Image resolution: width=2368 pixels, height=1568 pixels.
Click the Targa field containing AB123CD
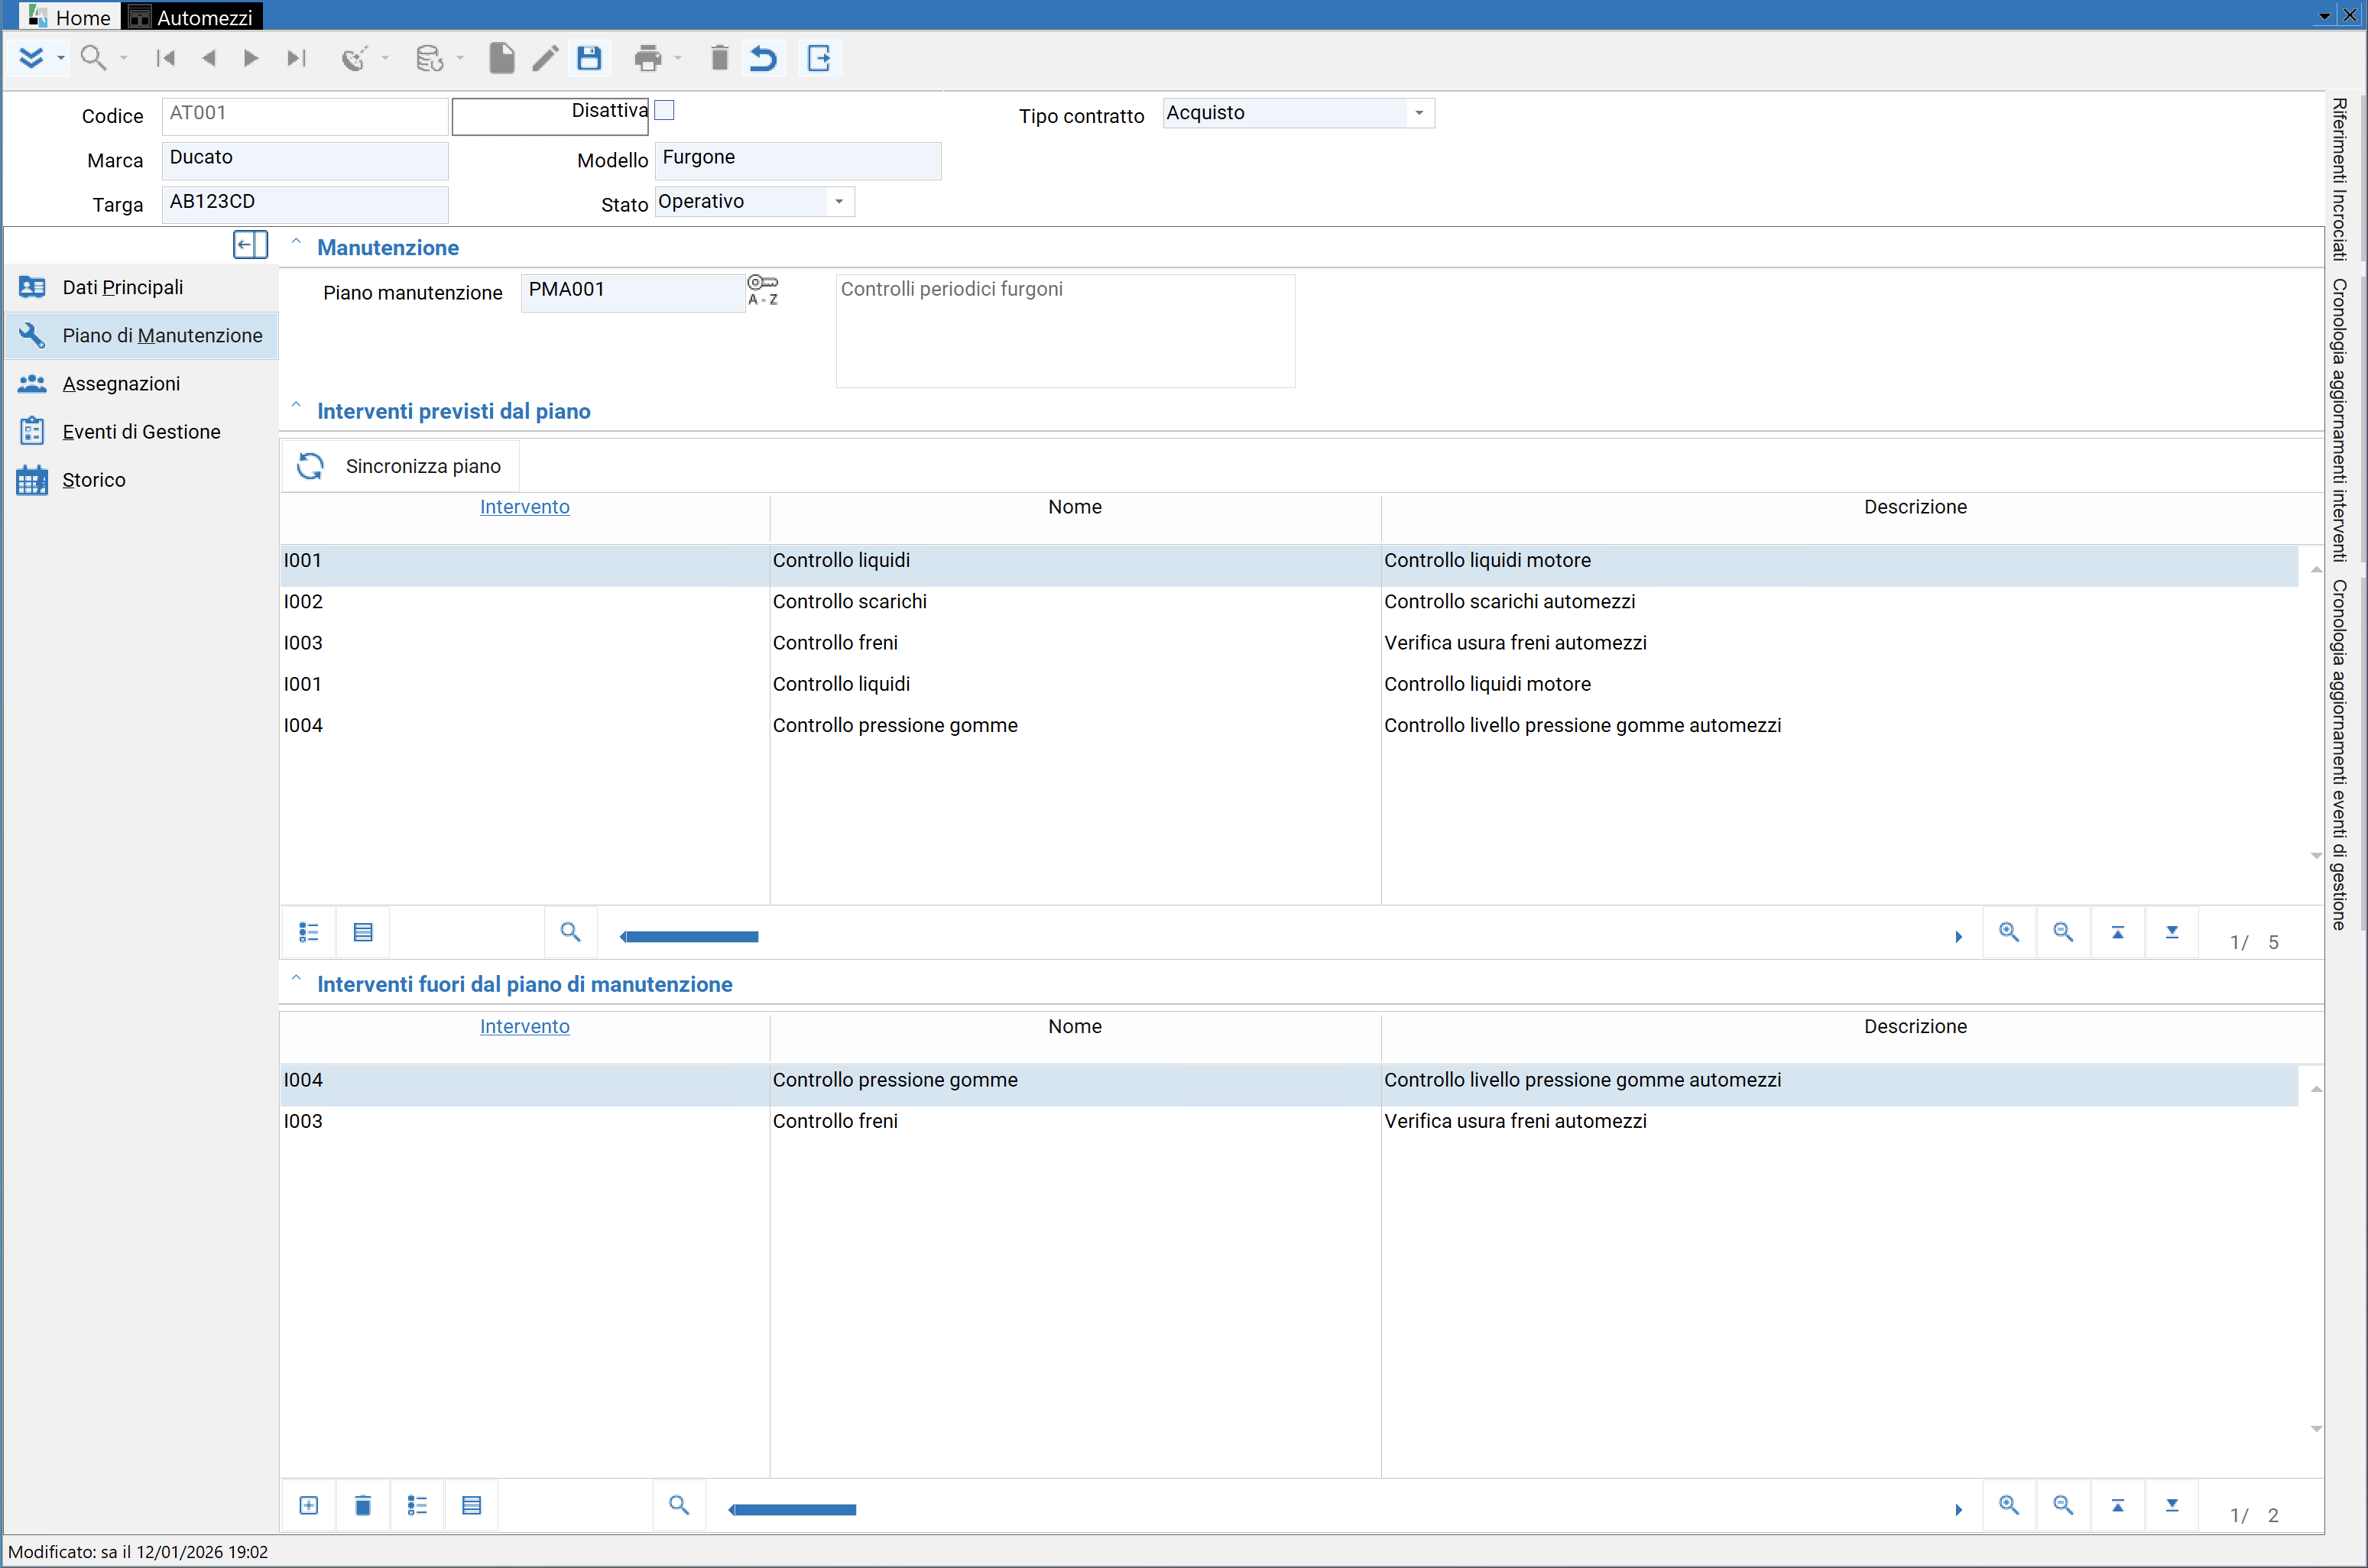click(305, 203)
